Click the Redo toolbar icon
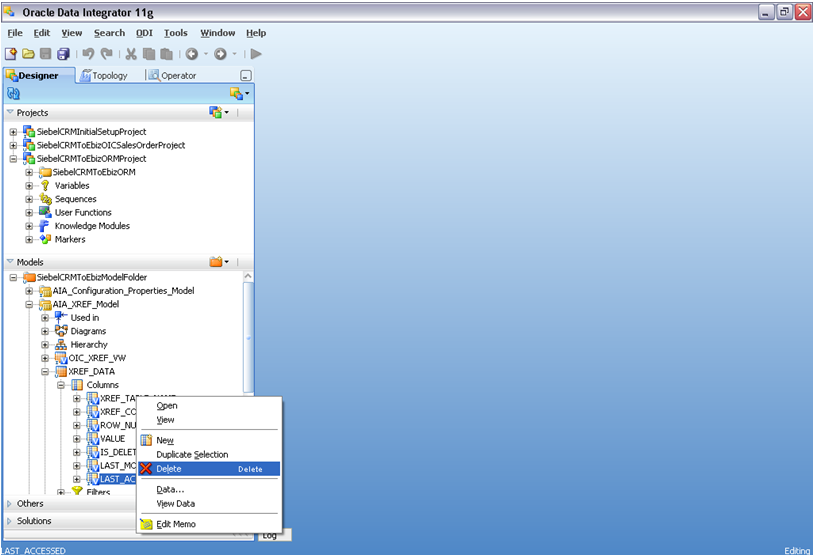Viewport: 815px width, 555px height. (x=107, y=54)
